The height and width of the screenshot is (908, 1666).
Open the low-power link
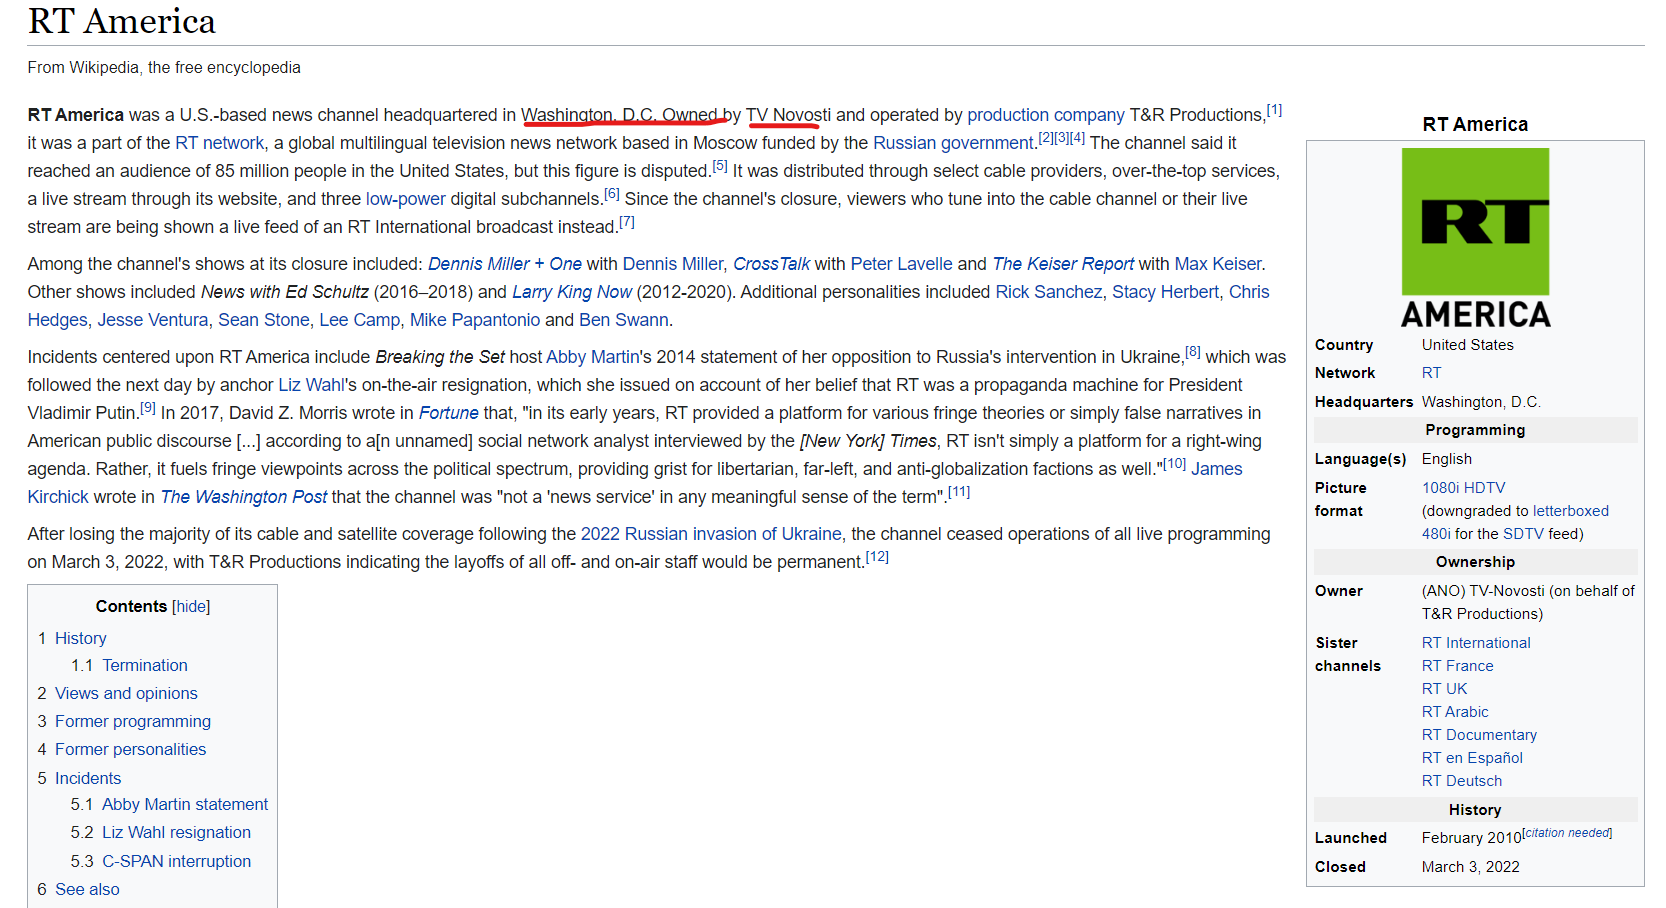(406, 199)
